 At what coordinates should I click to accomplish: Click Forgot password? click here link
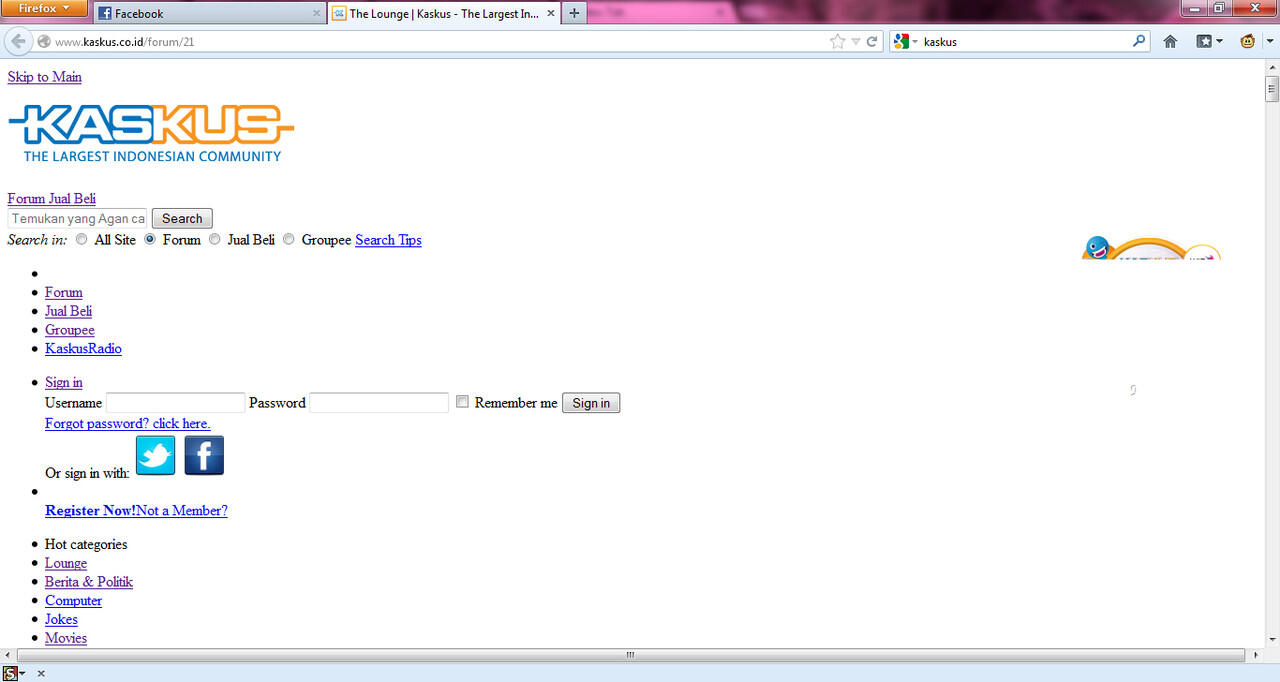coord(128,424)
